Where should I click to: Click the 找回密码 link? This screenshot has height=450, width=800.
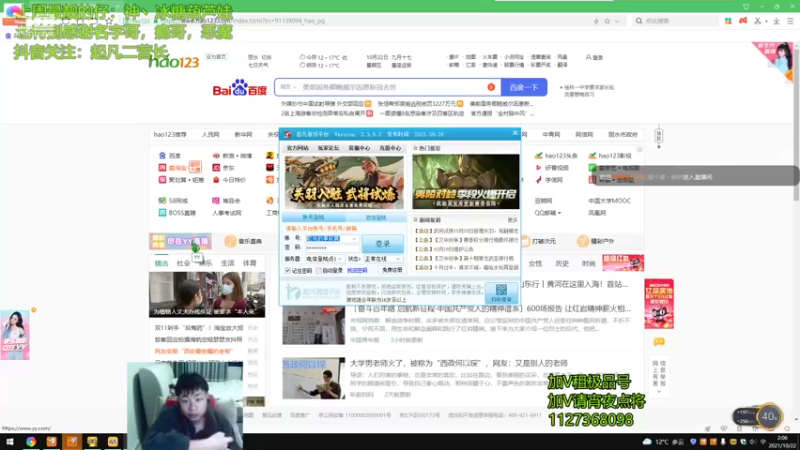(357, 270)
